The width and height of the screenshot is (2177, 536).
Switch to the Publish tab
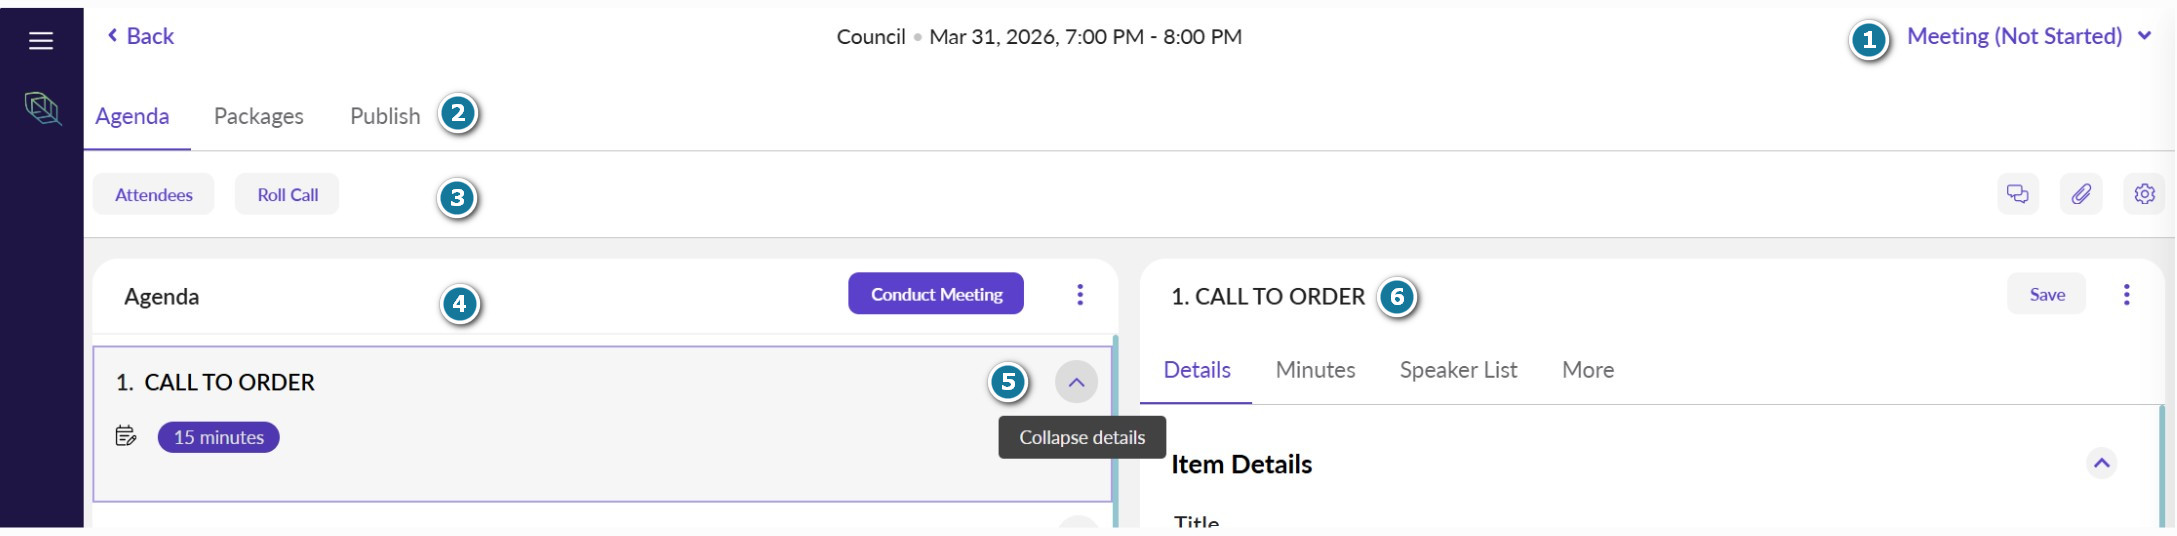click(385, 116)
